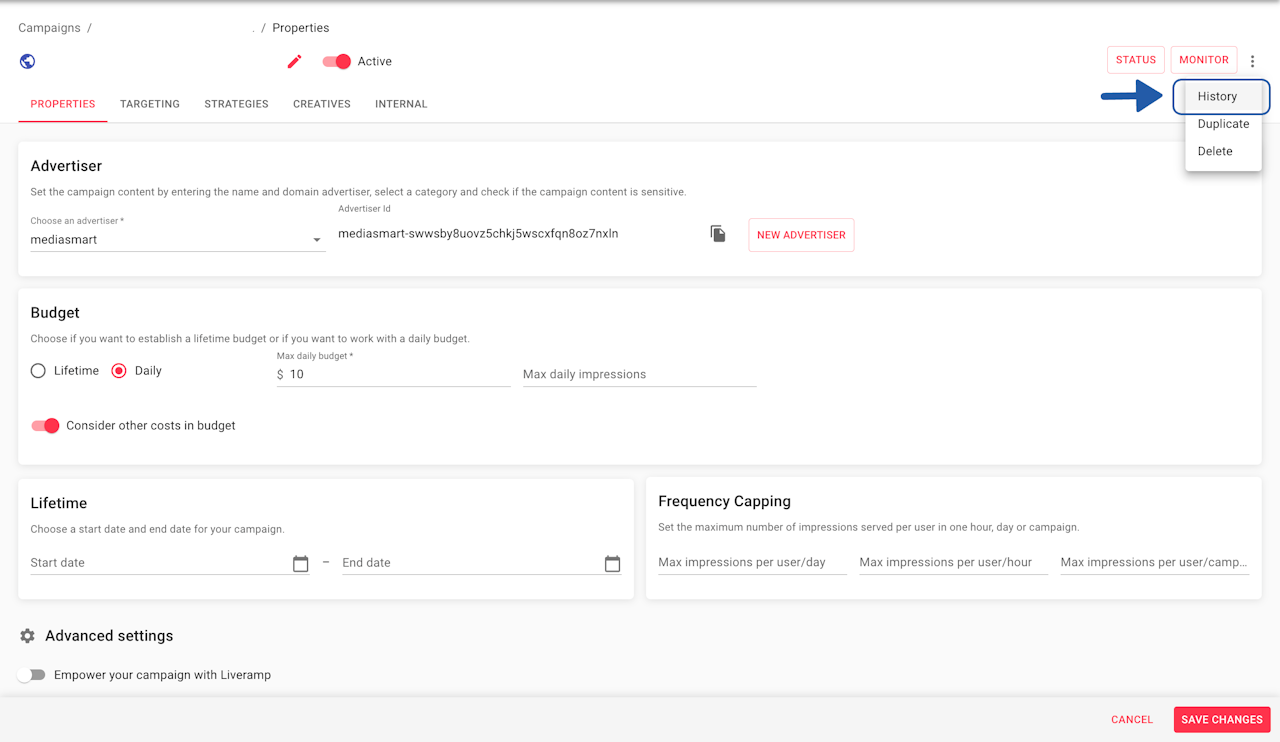Click the Save Changes button

1221,720
